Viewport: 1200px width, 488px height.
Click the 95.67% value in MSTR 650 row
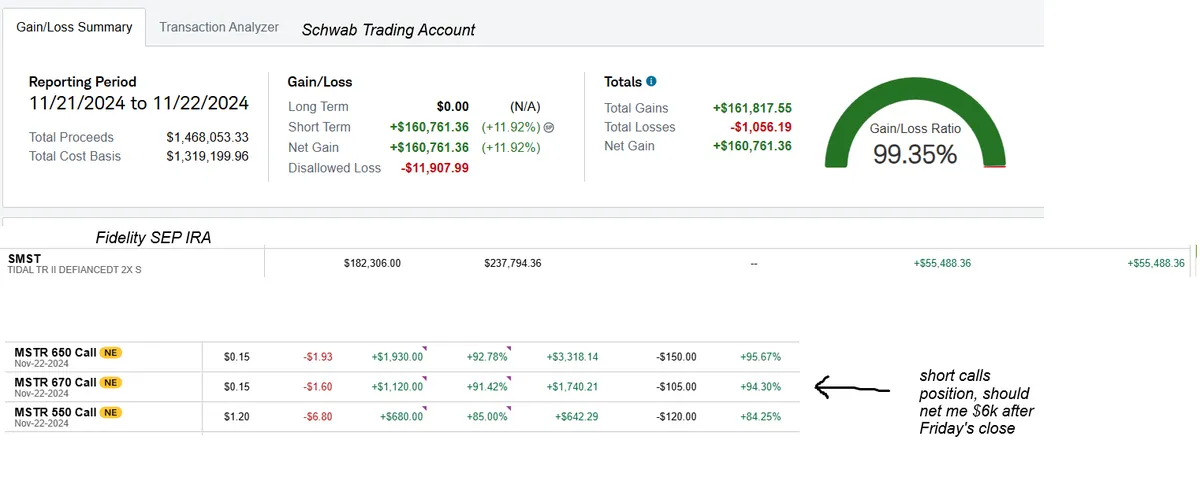[x=760, y=356]
